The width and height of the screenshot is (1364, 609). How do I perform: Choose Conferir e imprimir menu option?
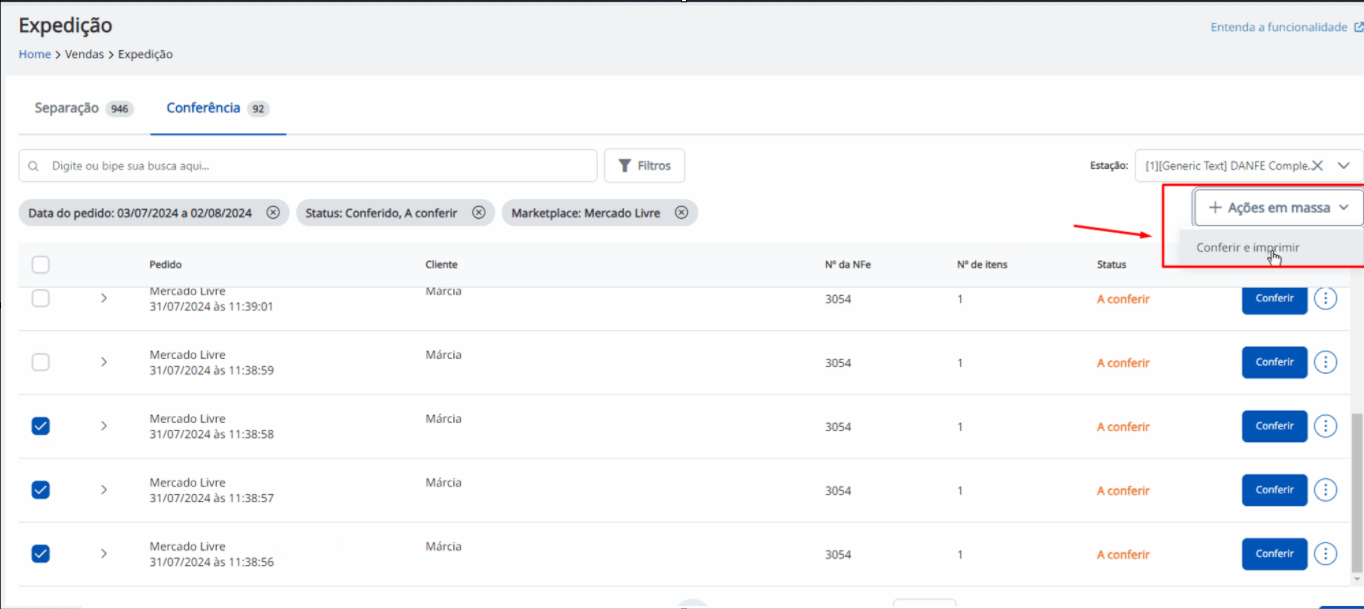[x=1248, y=247]
